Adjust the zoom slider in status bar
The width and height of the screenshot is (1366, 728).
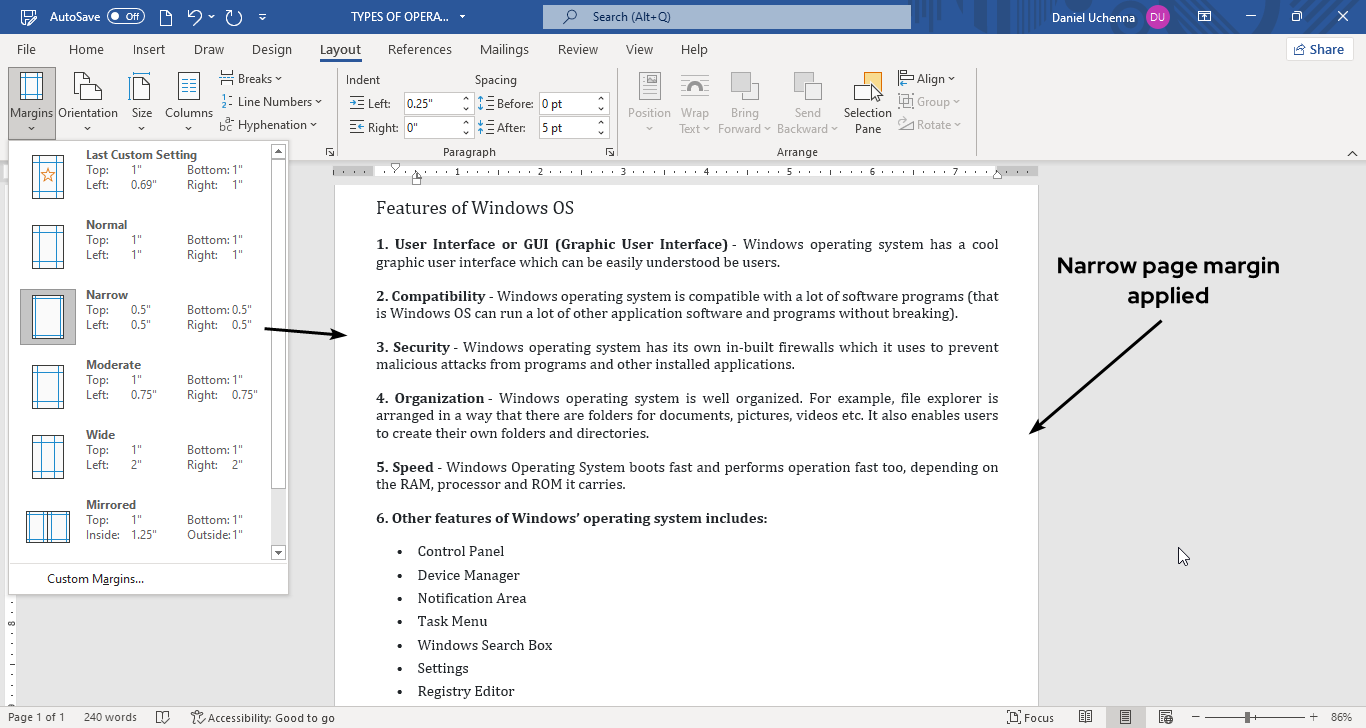1249,717
